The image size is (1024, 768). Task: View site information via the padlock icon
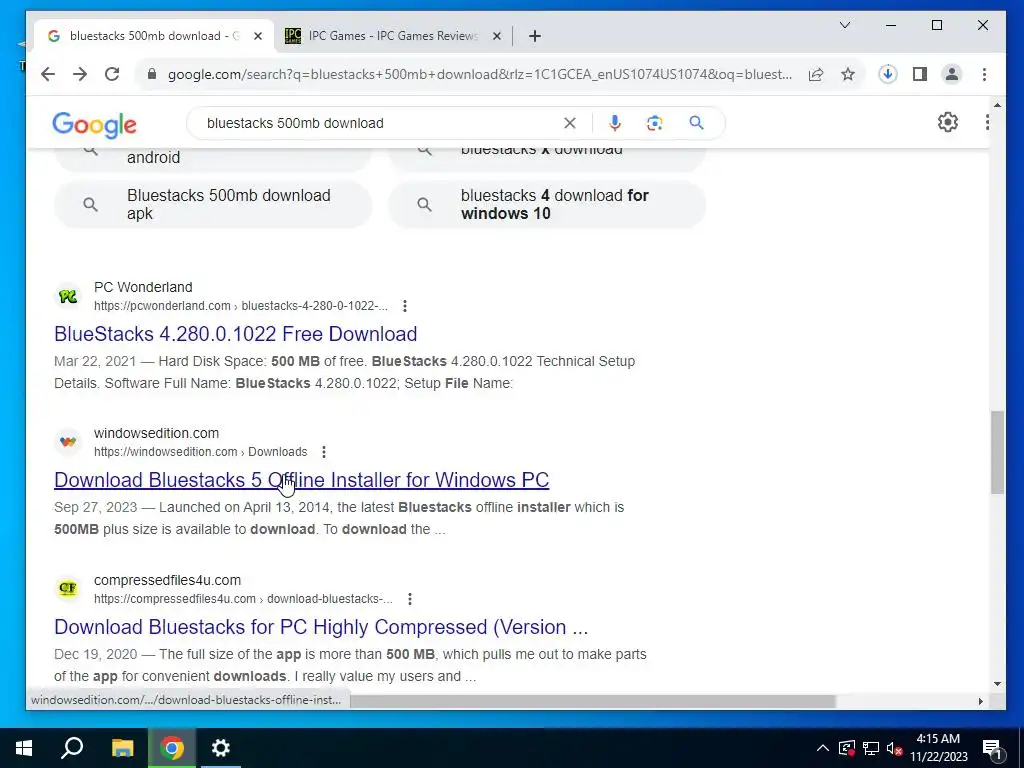(152, 74)
